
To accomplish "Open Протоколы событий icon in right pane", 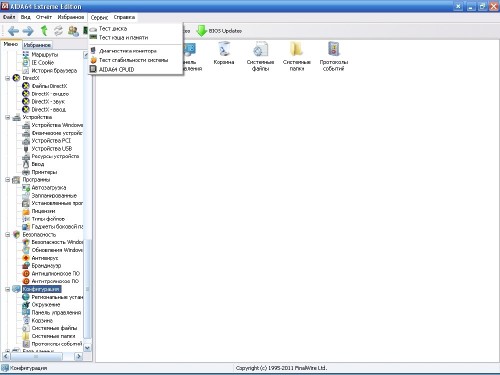I will tap(334, 56).
